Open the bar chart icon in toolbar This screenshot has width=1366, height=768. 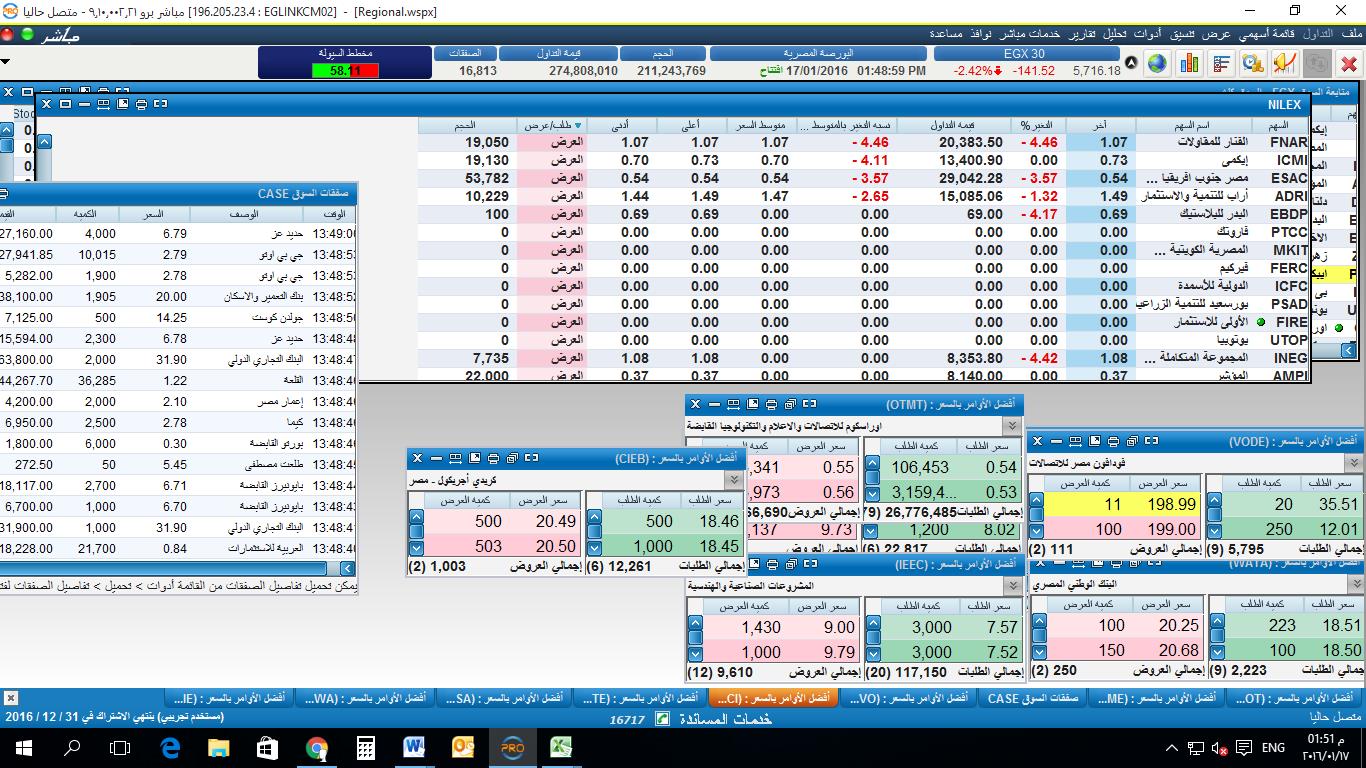(x=1189, y=64)
